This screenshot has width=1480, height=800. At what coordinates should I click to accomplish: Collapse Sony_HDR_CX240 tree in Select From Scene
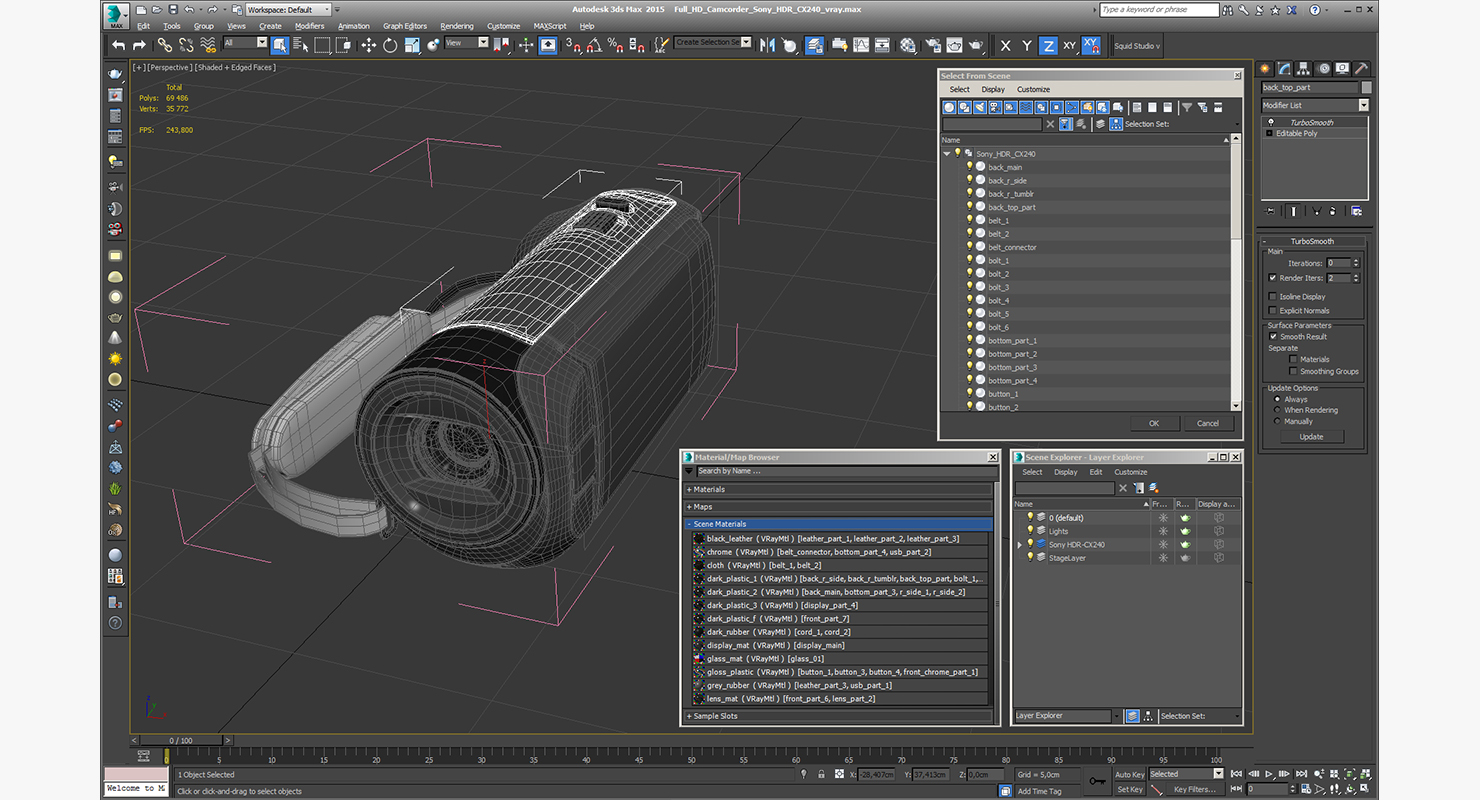[947, 154]
